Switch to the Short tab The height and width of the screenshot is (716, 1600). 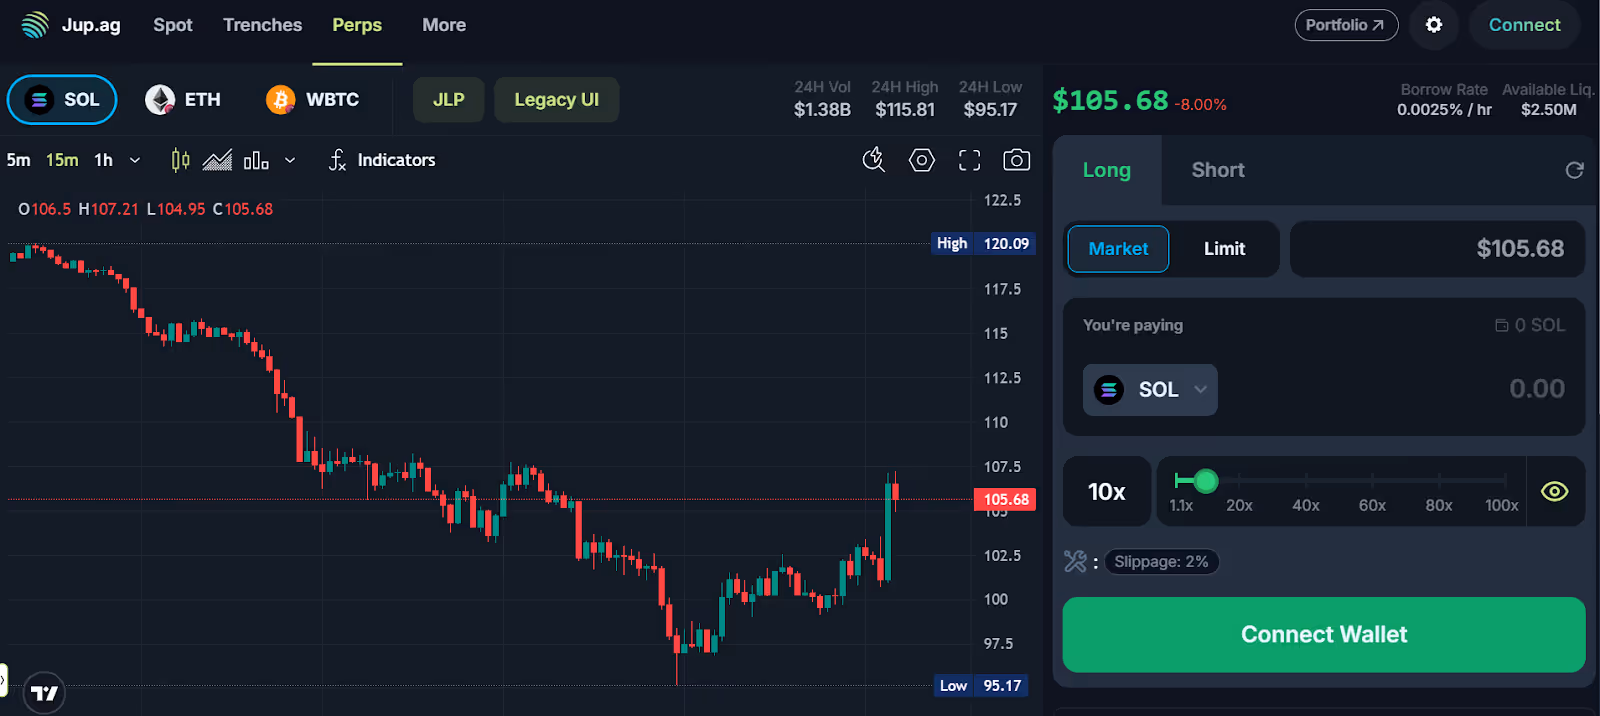pos(1218,170)
